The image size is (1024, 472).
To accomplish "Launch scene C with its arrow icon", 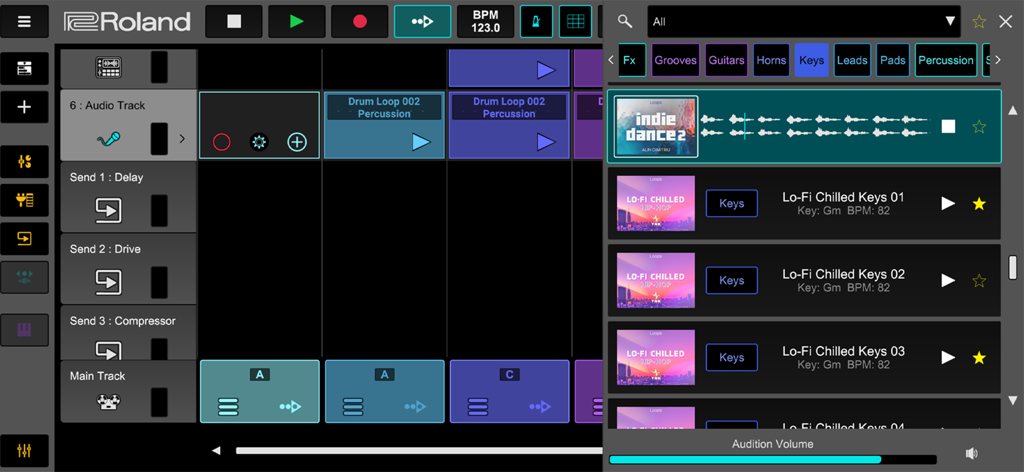I will click(x=541, y=407).
